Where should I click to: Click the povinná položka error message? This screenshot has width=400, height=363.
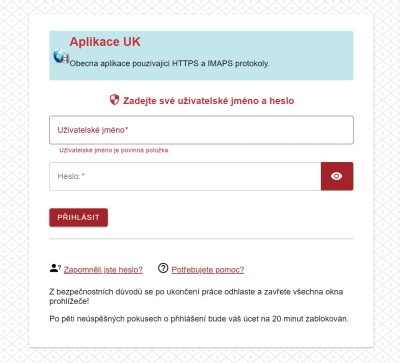pos(114,150)
